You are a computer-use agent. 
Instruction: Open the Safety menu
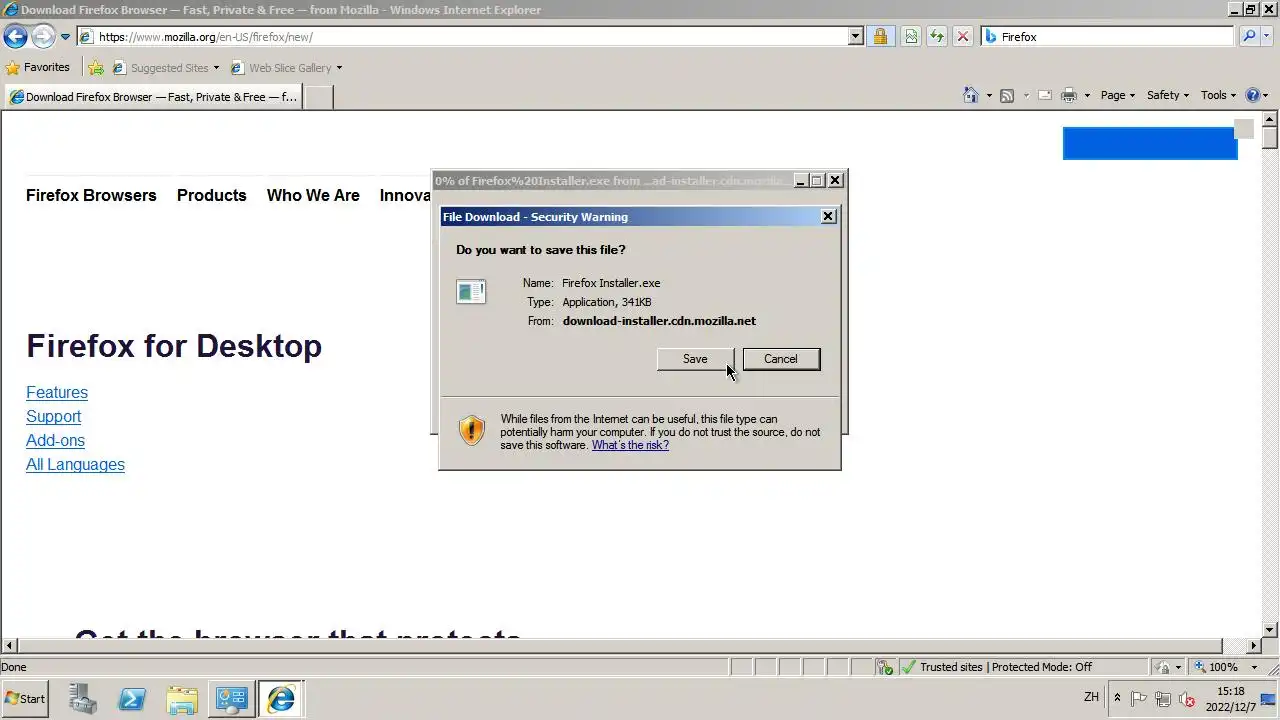(1168, 95)
